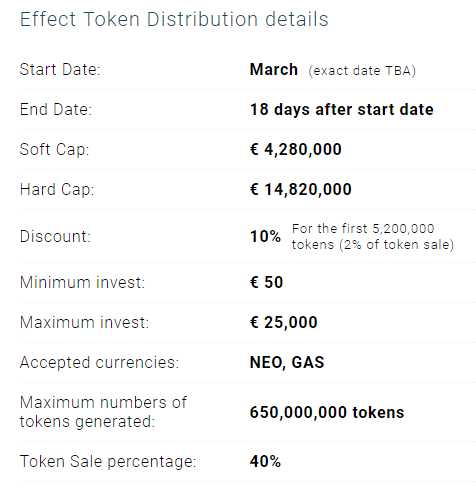Click the NEO, GAS currencies value
476x486 pixels.
point(287,362)
